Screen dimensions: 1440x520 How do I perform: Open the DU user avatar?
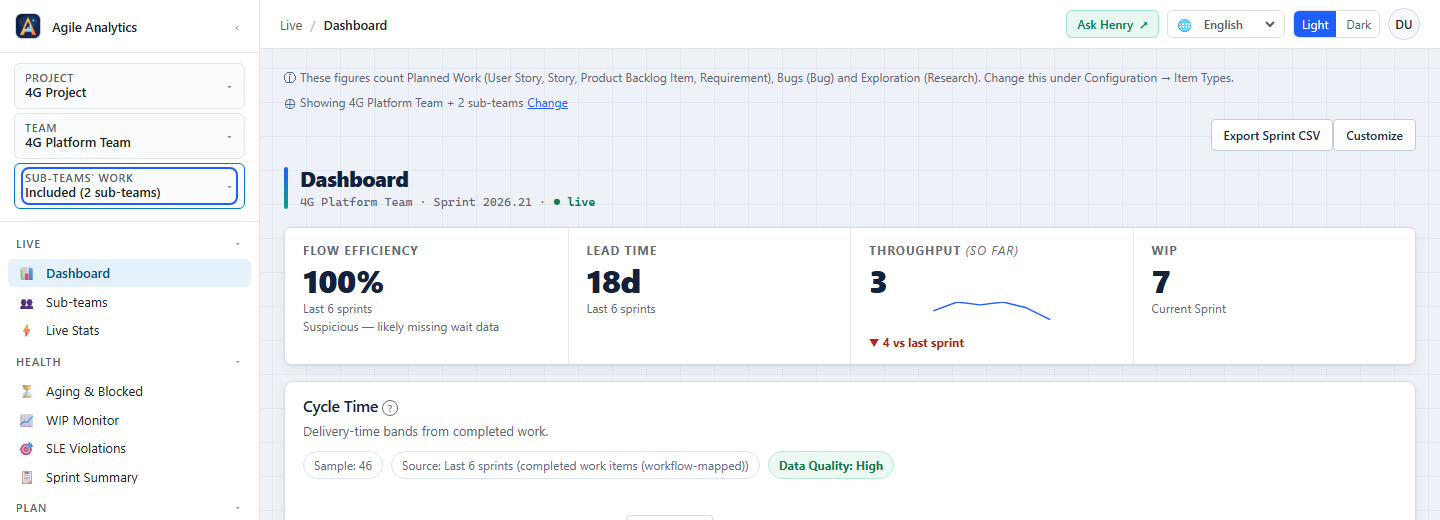1404,25
